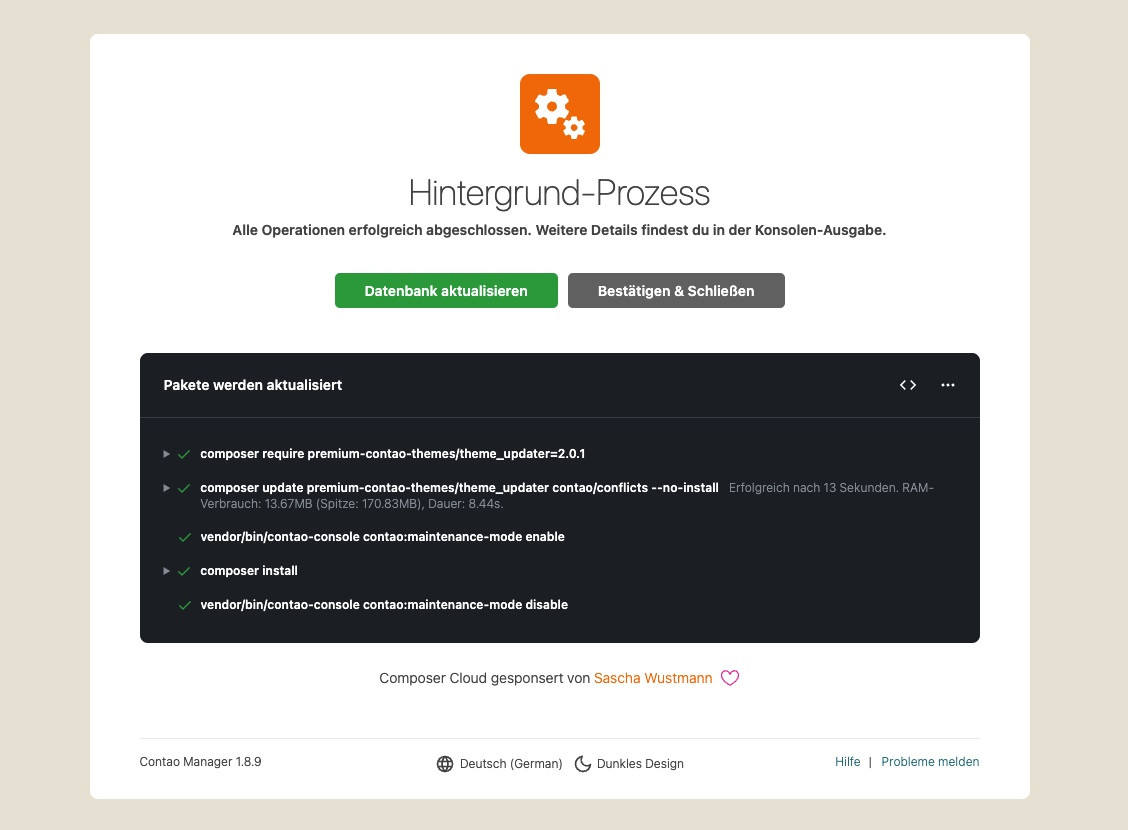The image size is (1128, 830).
Task: Click the checkmark beside maintenance-mode enable
Action: pos(184,537)
